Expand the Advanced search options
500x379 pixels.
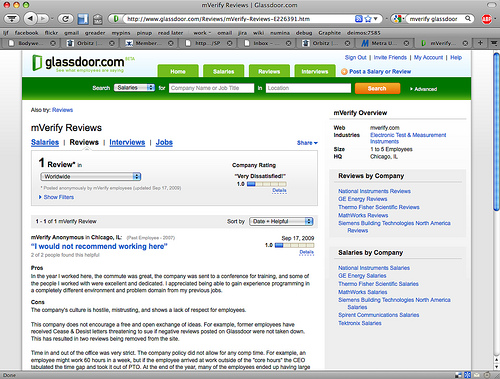(423, 89)
